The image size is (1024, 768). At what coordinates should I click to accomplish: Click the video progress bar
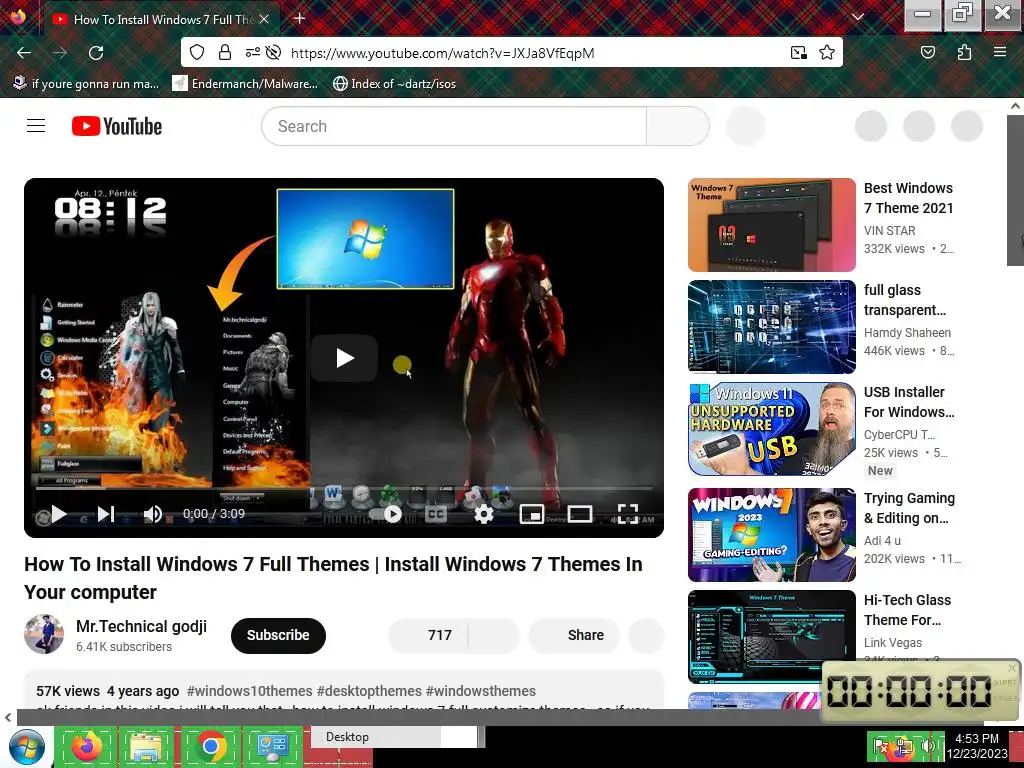(x=344, y=488)
